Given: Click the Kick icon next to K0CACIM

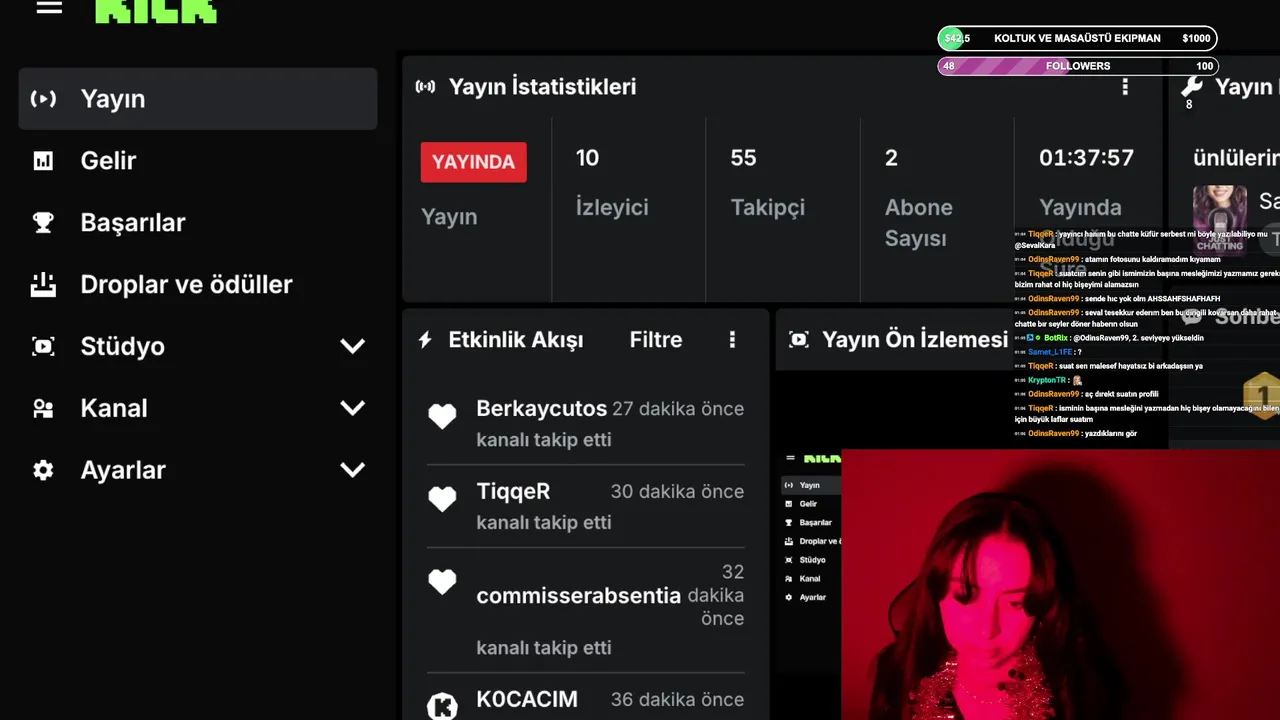Looking at the screenshot, I should [x=442, y=706].
